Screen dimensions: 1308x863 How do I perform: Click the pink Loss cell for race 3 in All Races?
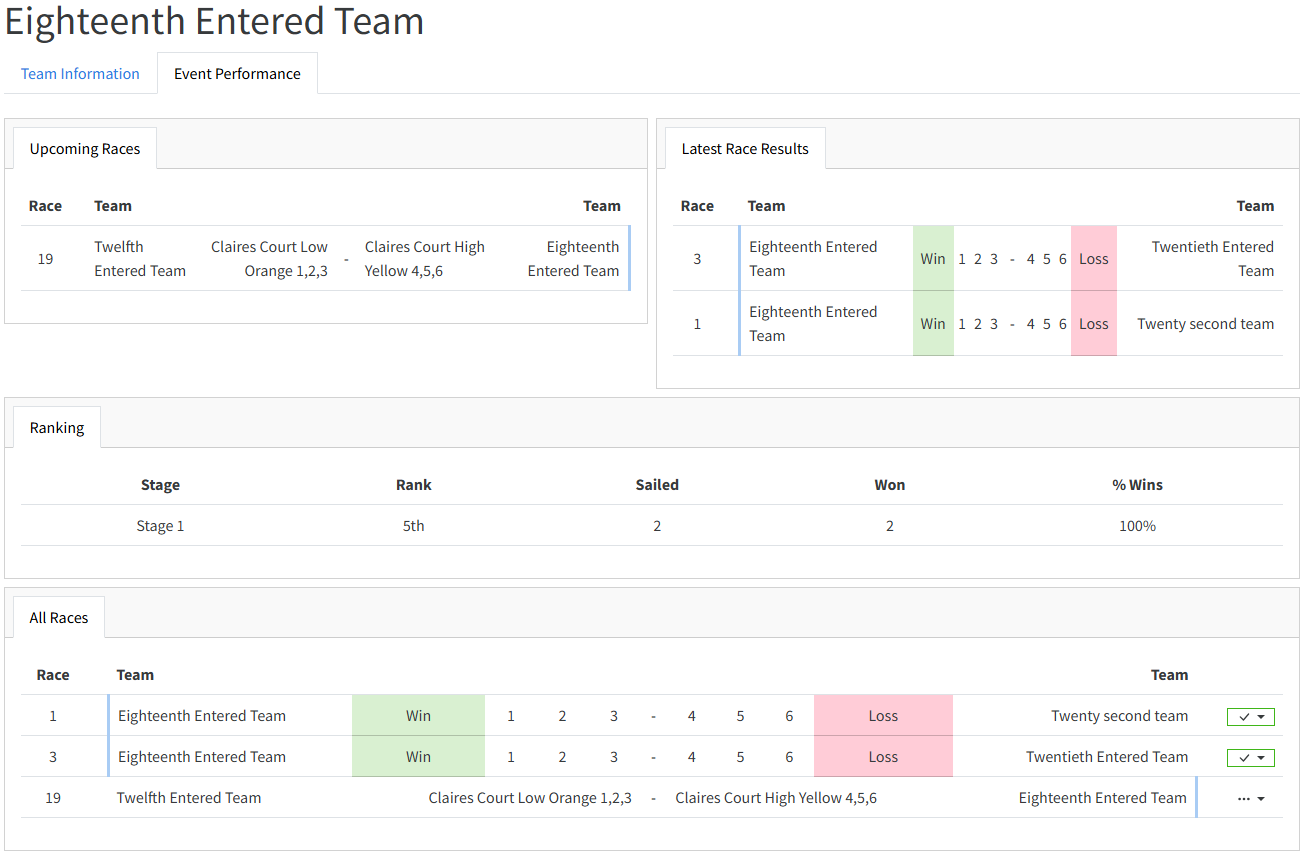point(883,757)
